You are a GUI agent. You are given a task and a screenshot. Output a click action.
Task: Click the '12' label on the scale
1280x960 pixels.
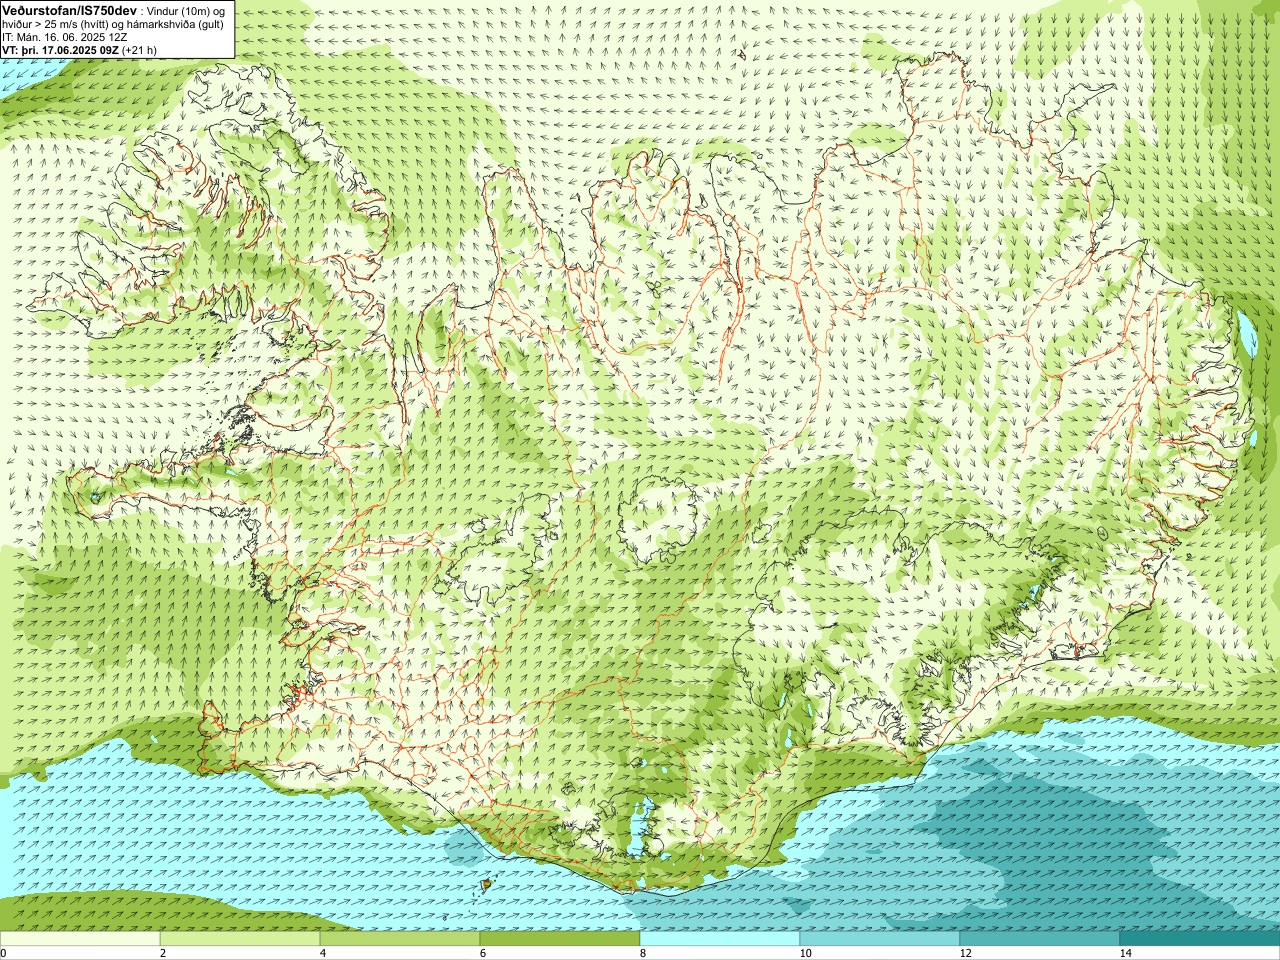point(965,953)
